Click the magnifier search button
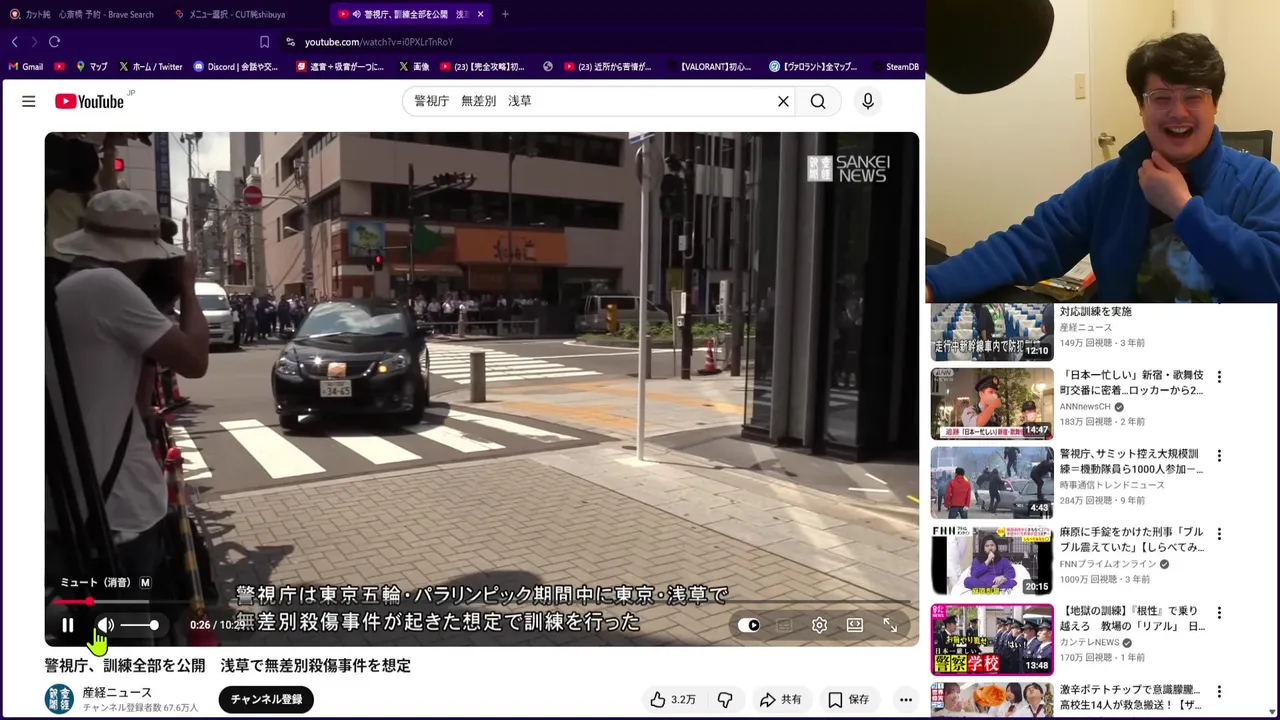 pyautogui.click(x=818, y=101)
